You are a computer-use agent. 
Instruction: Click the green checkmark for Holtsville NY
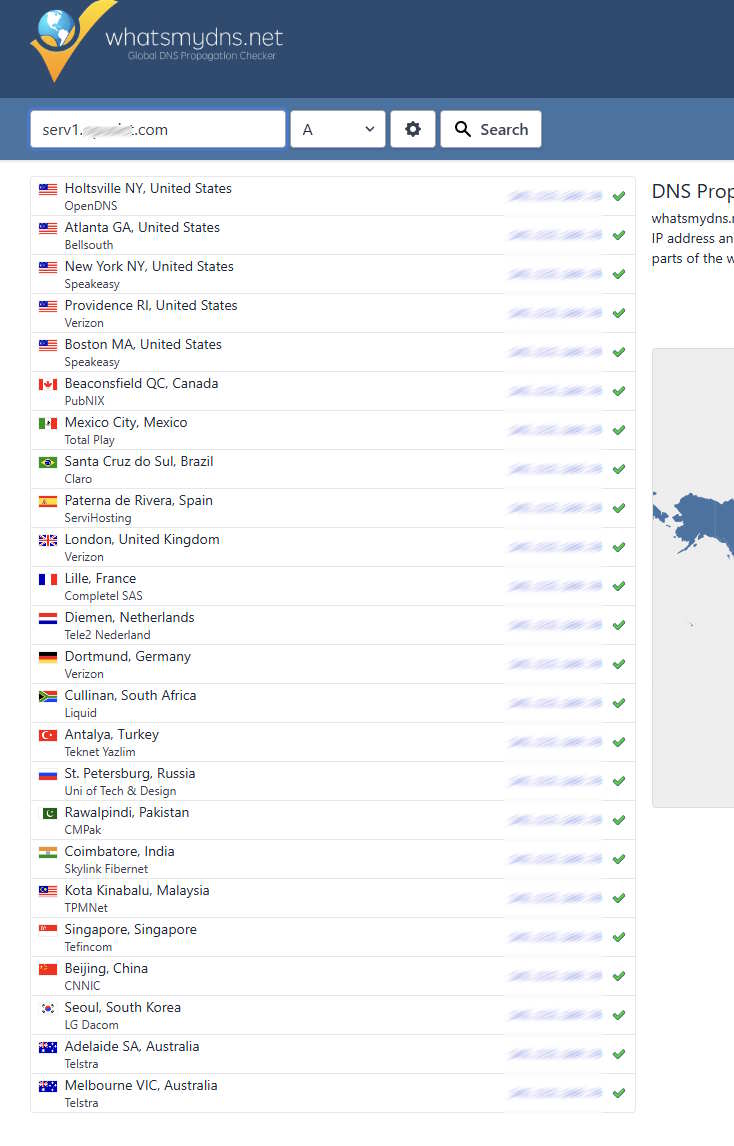(x=619, y=196)
